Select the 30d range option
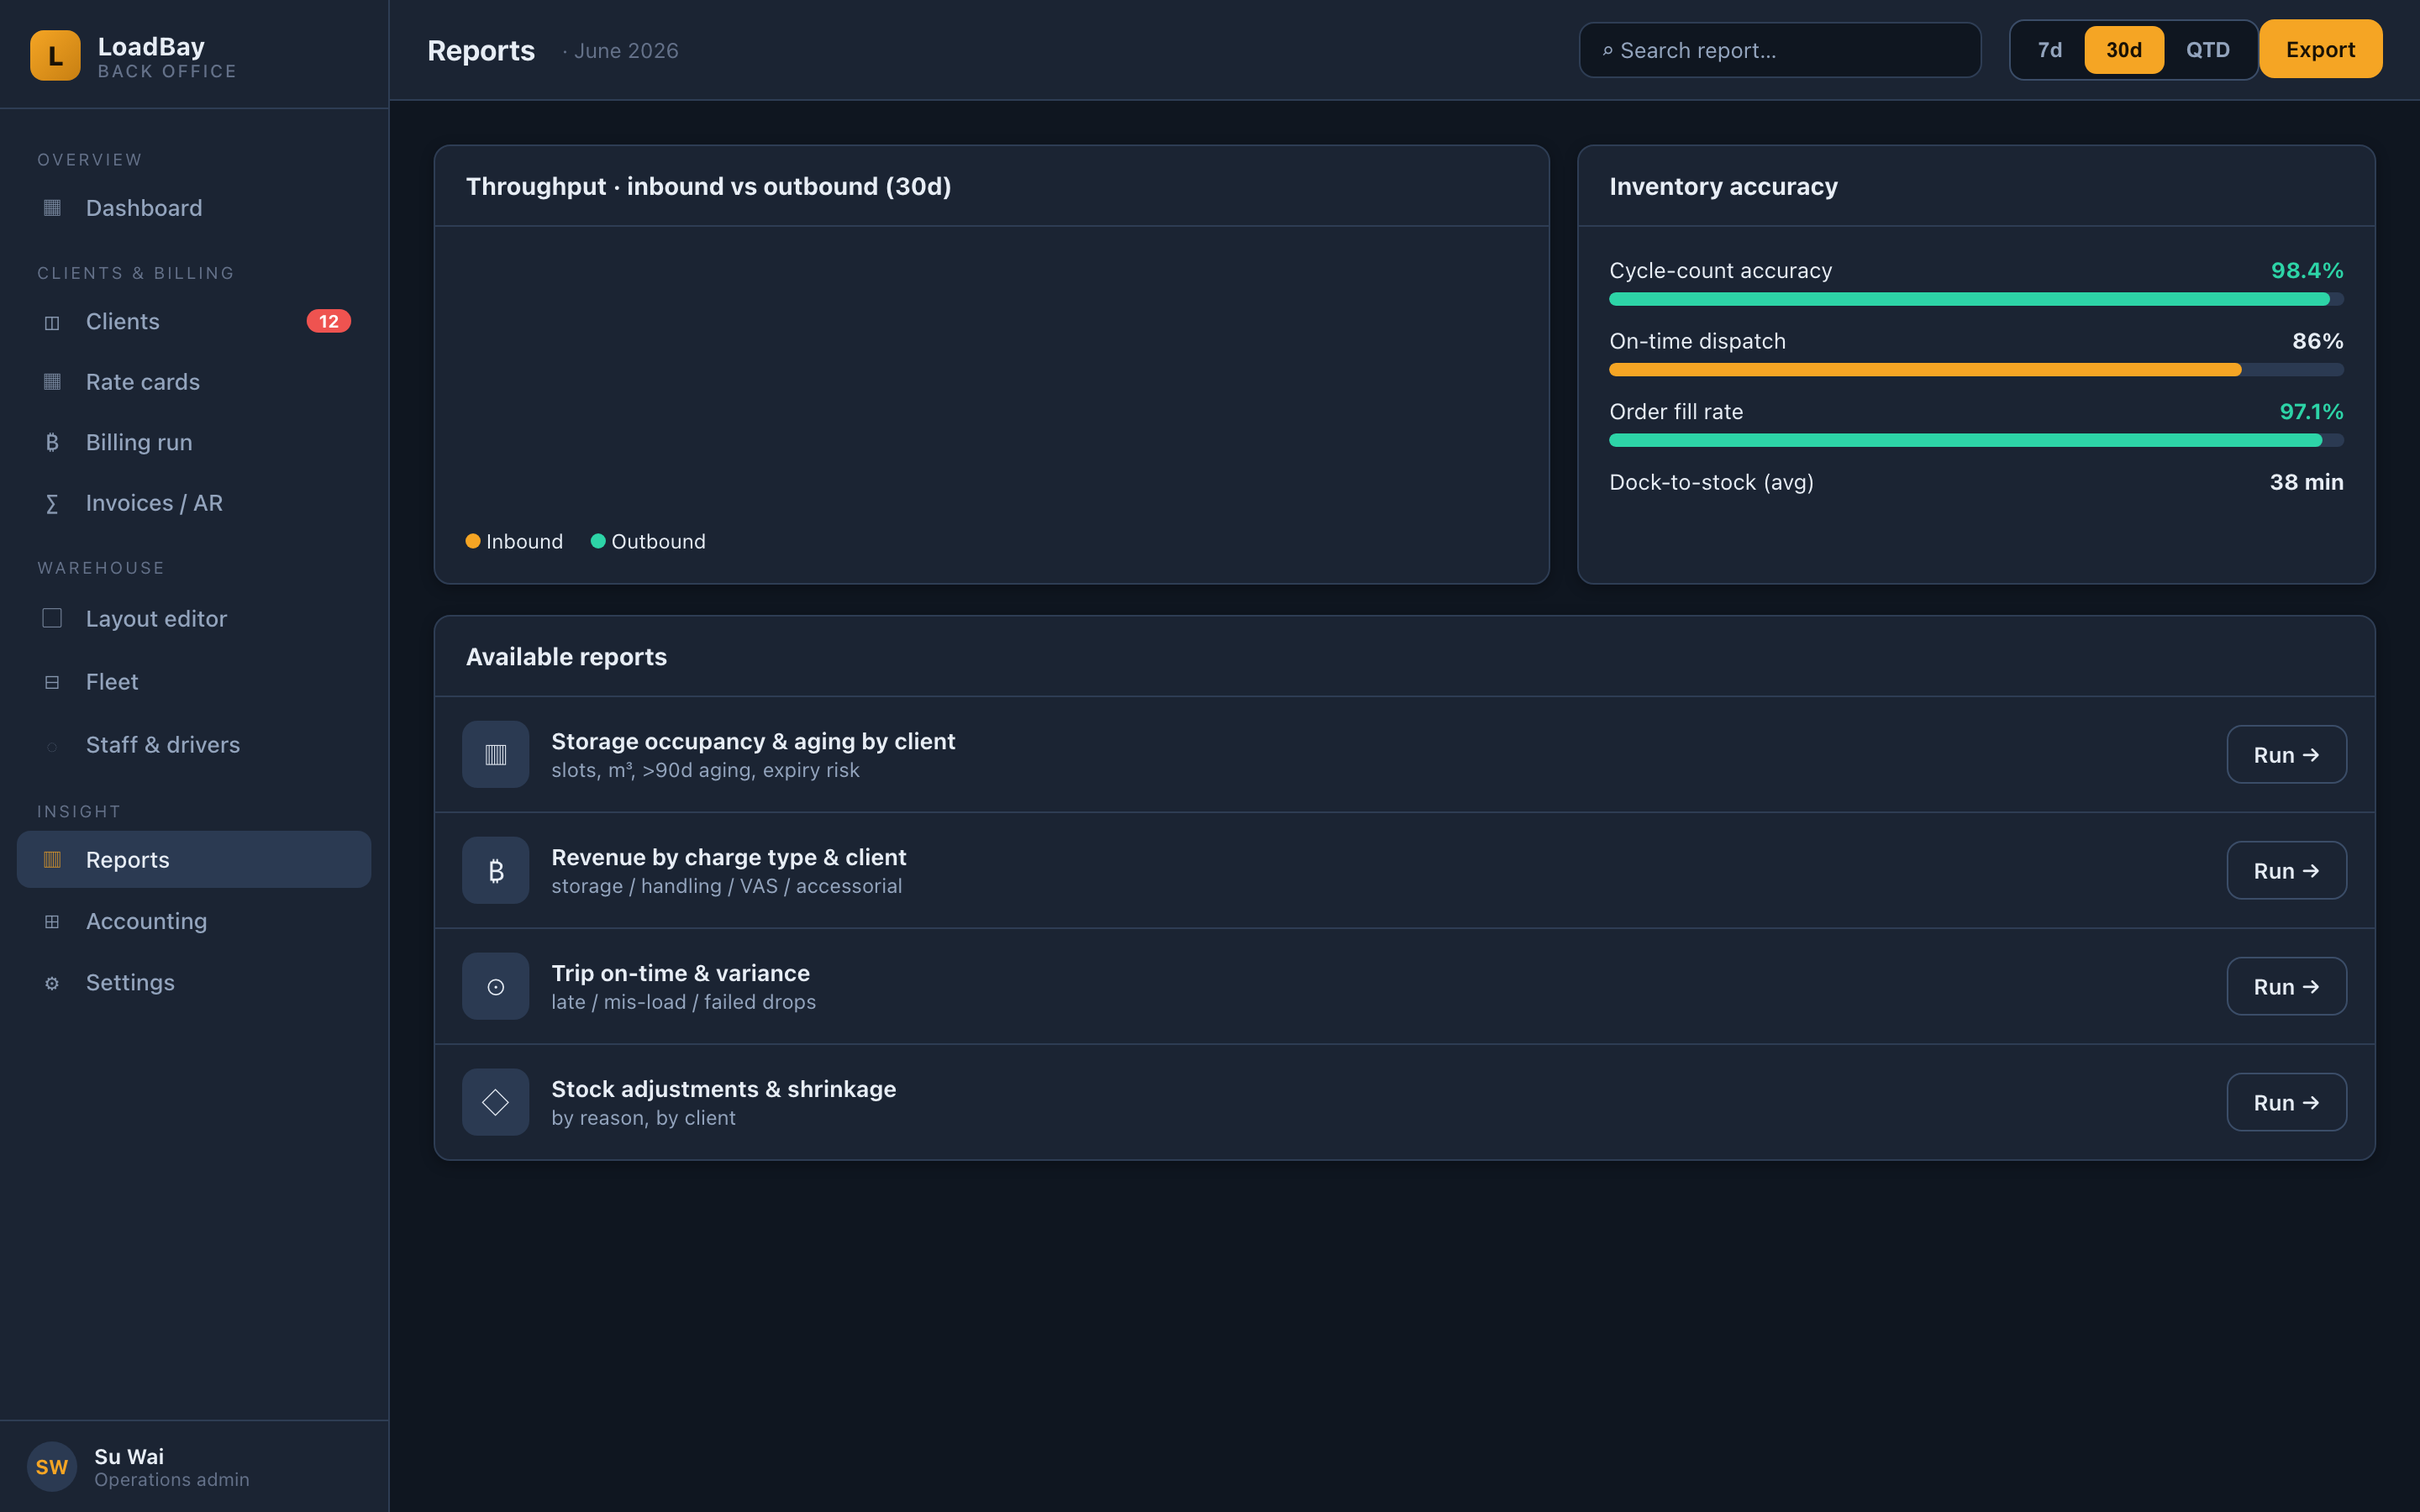Image resolution: width=2420 pixels, height=1512 pixels. coord(2124,50)
